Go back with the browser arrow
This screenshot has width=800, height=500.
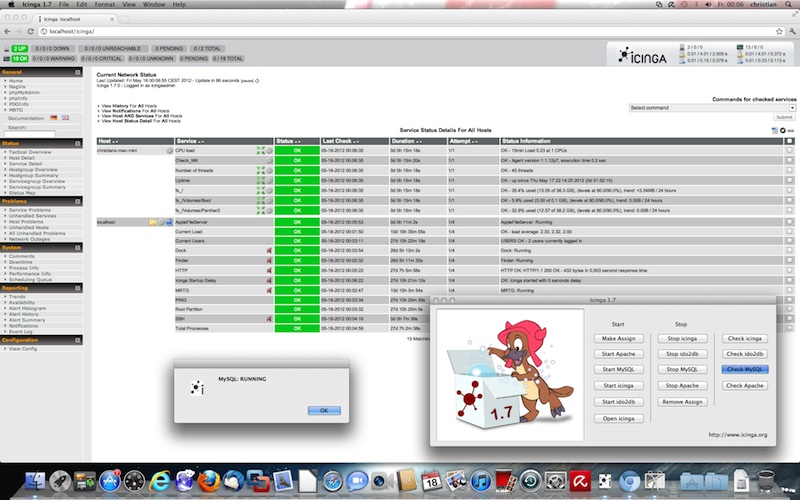coord(7,32)
